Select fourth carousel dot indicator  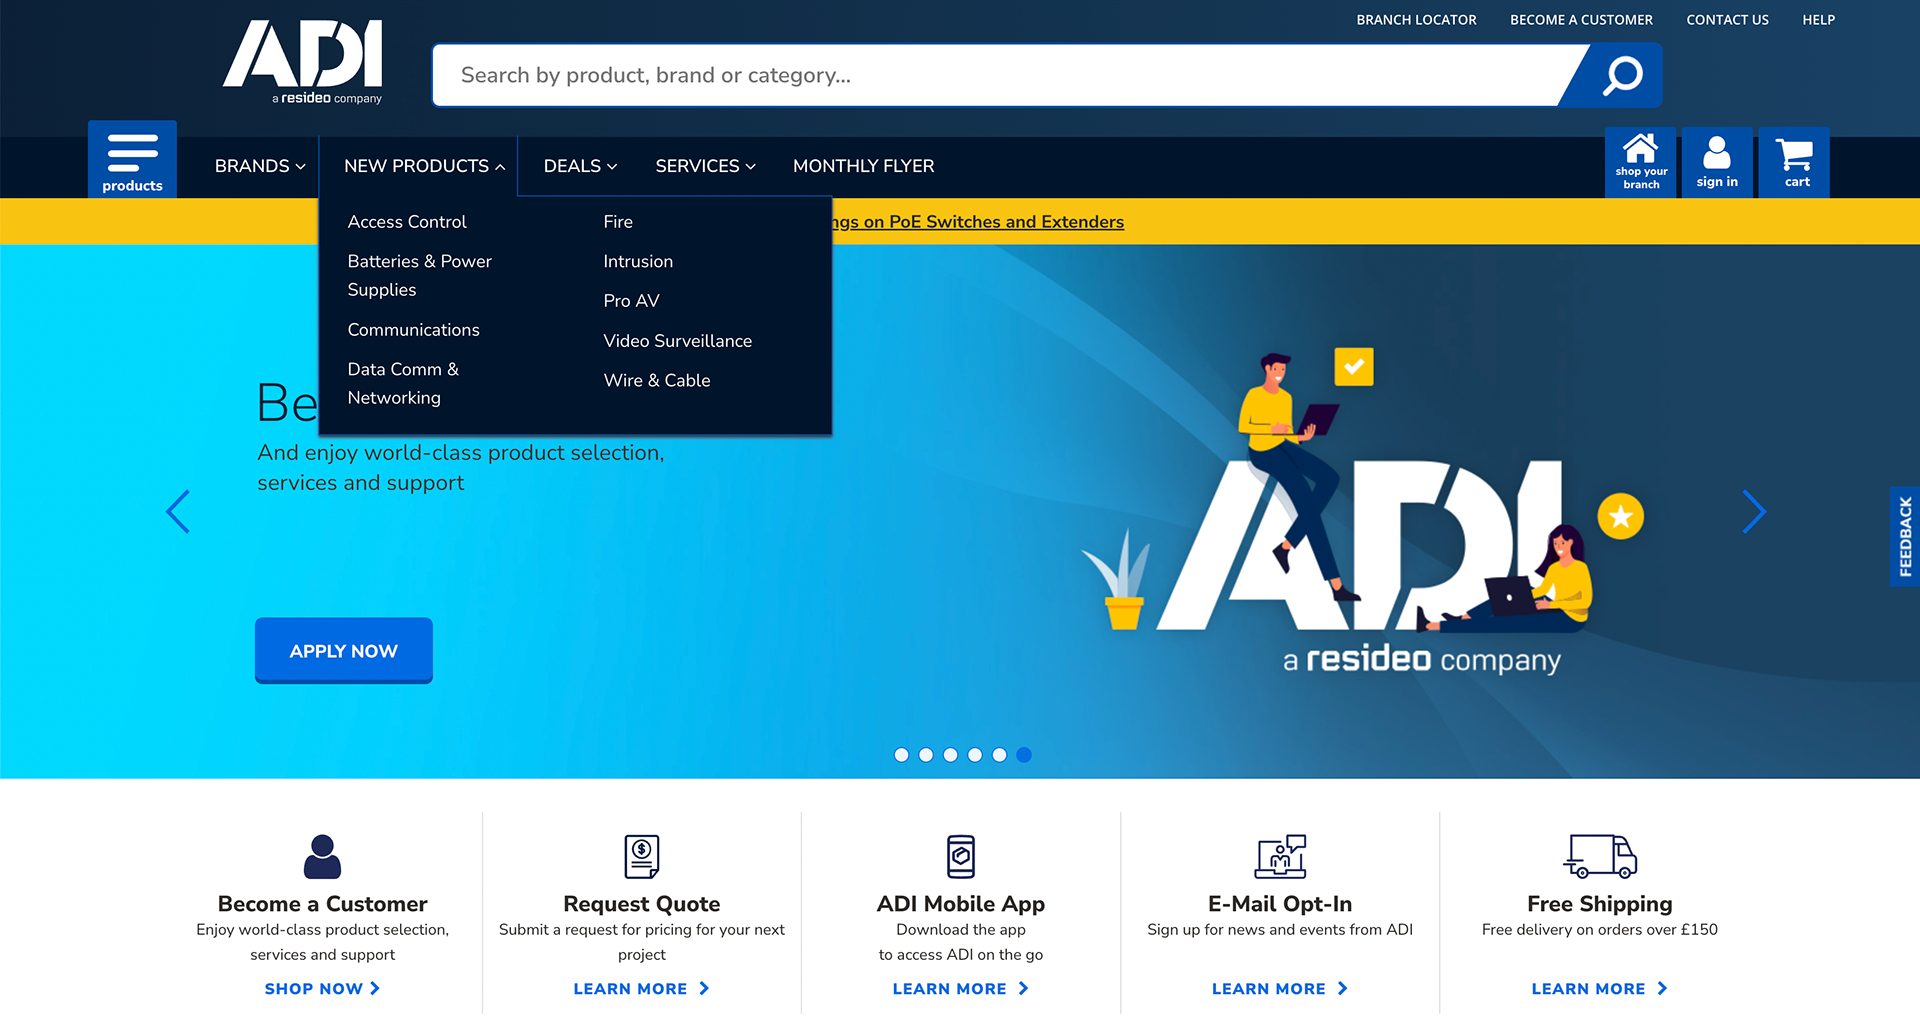975,755
